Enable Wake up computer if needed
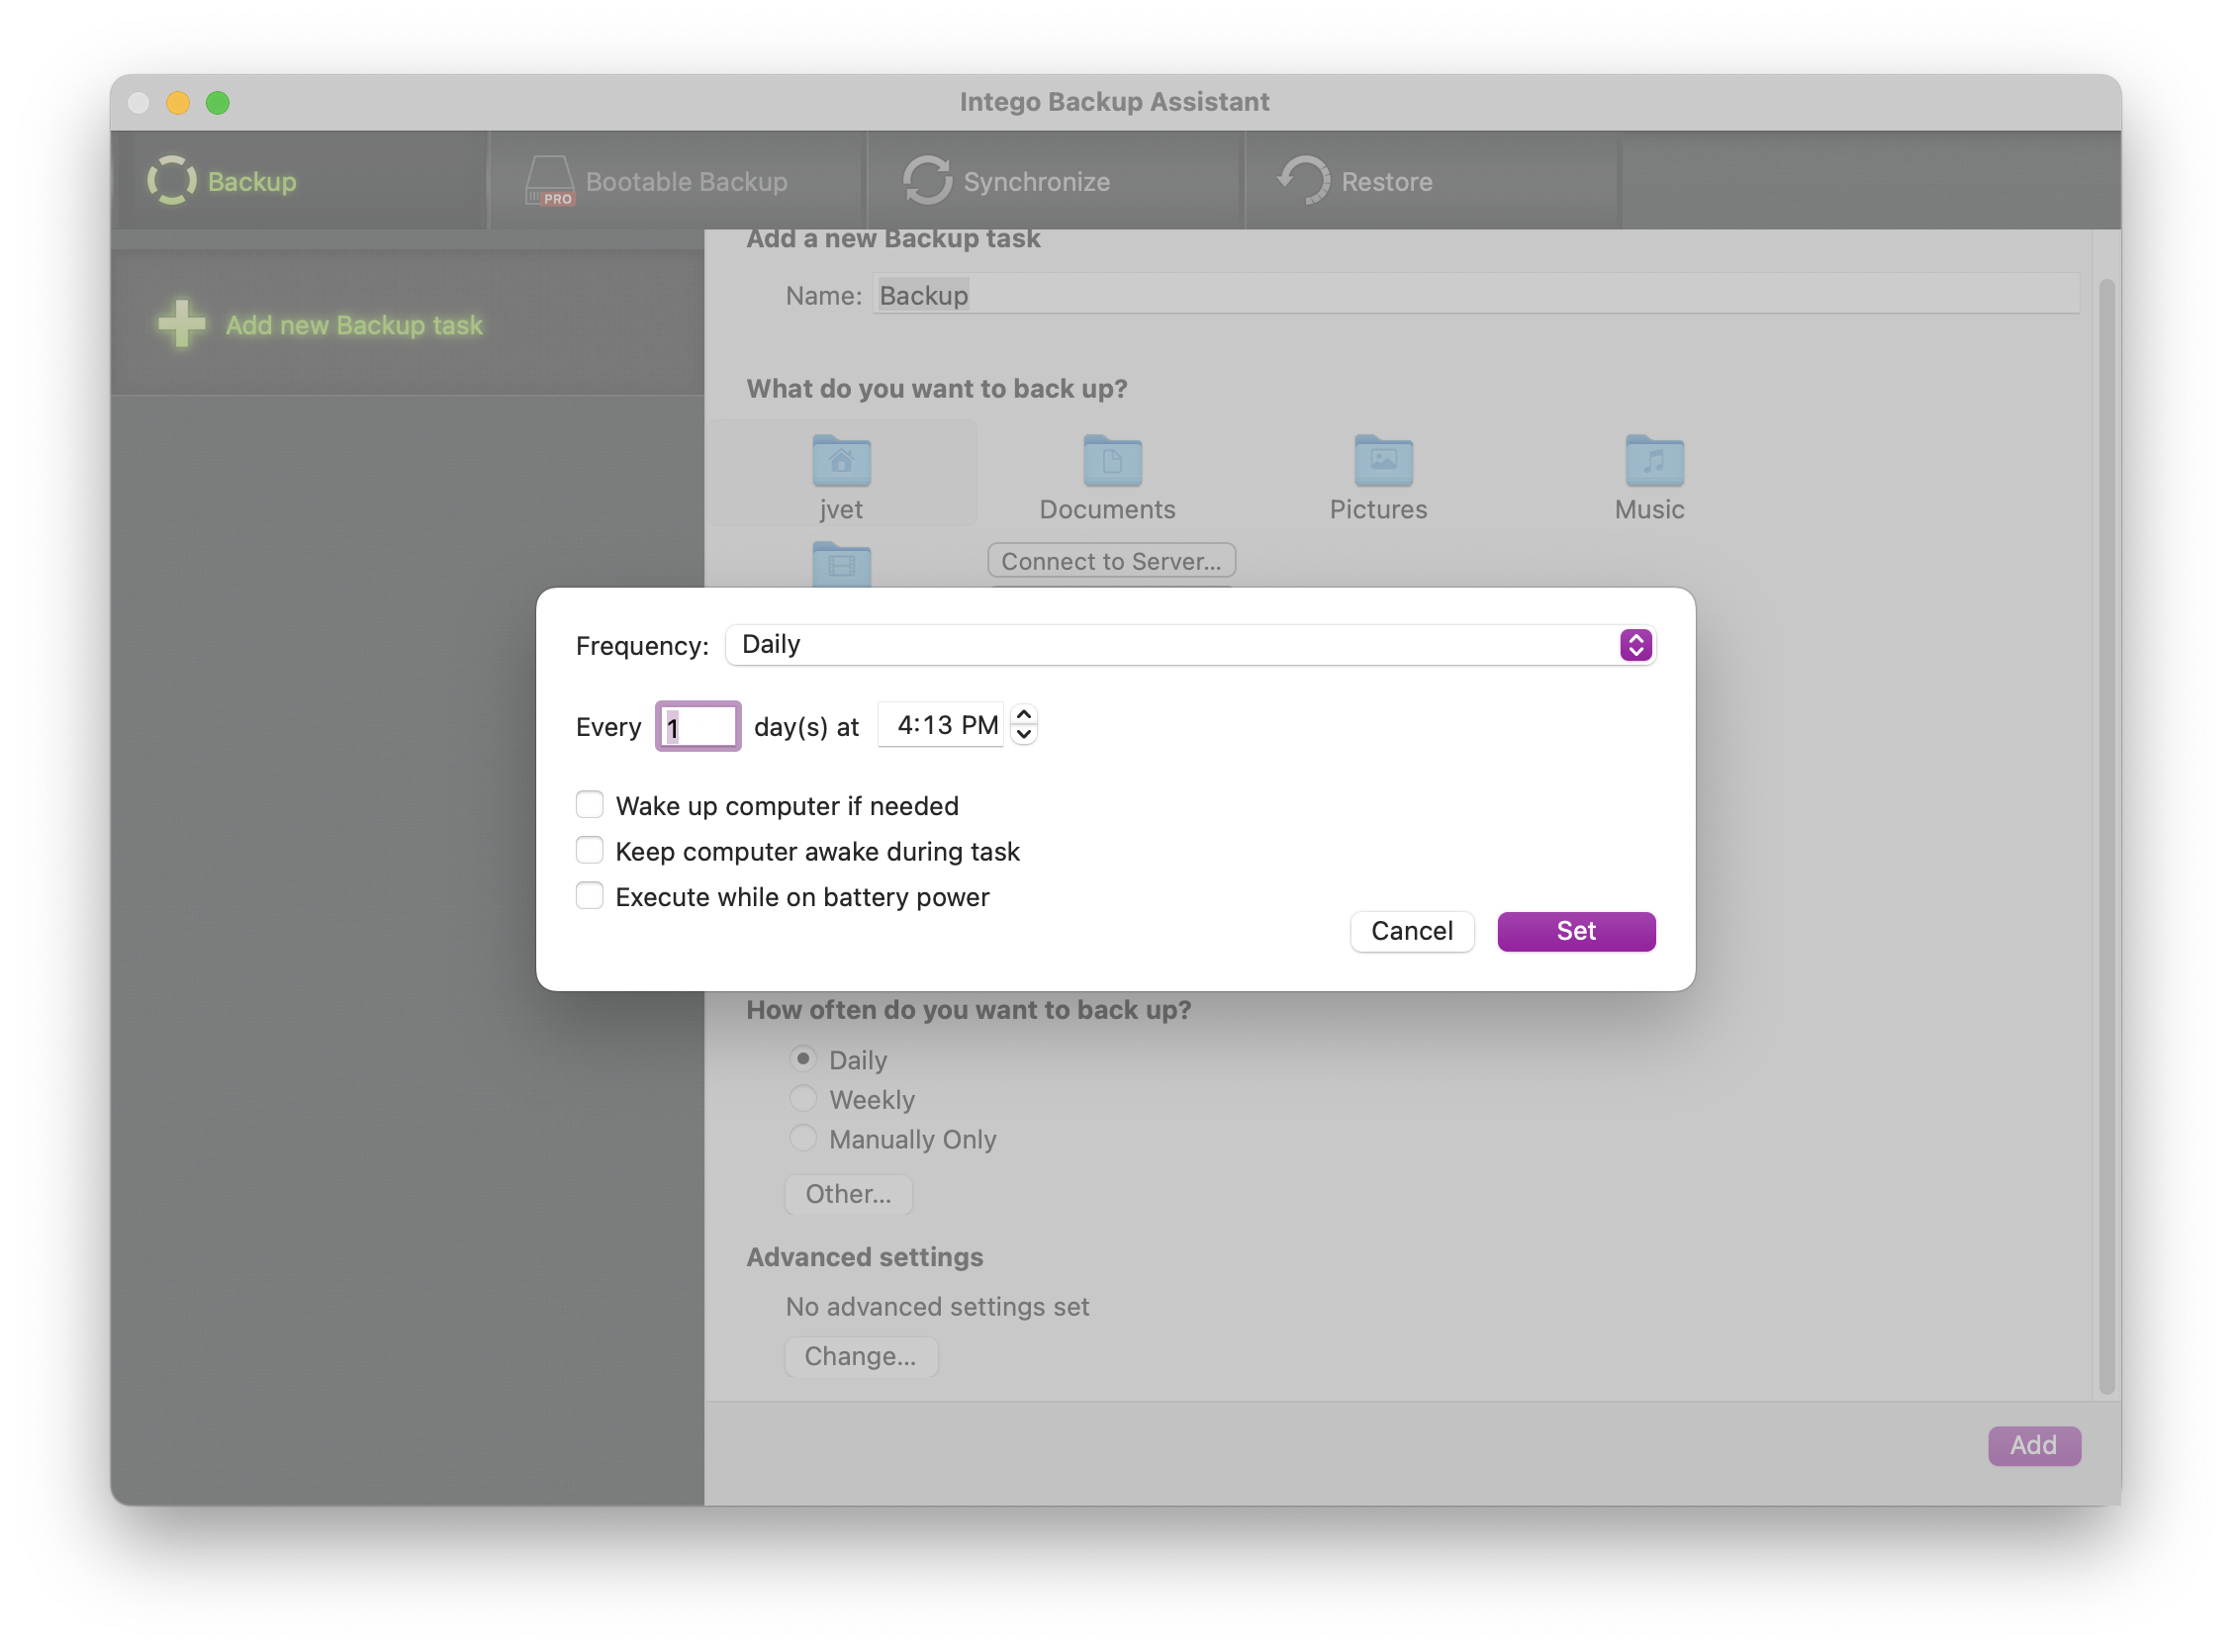Image resolution: width=2232 pixels, height=1652 pixels. (x=590, y=805)
